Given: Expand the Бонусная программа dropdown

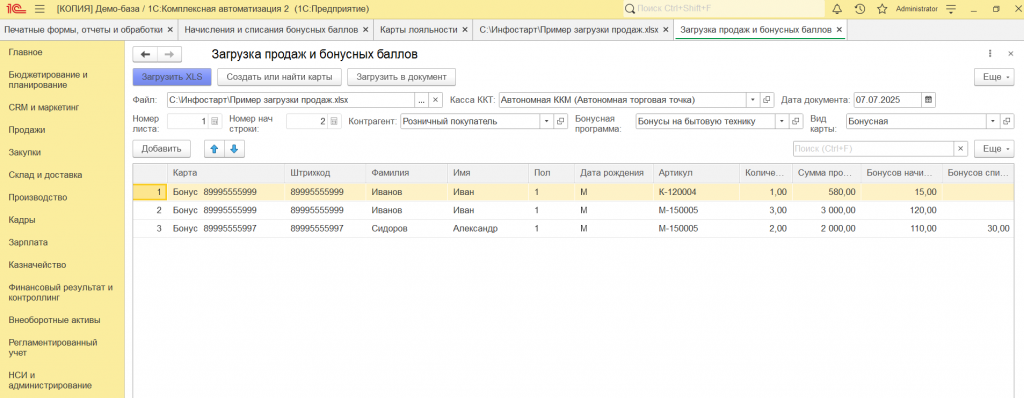Looking at the screenshot, I should 781,122.
